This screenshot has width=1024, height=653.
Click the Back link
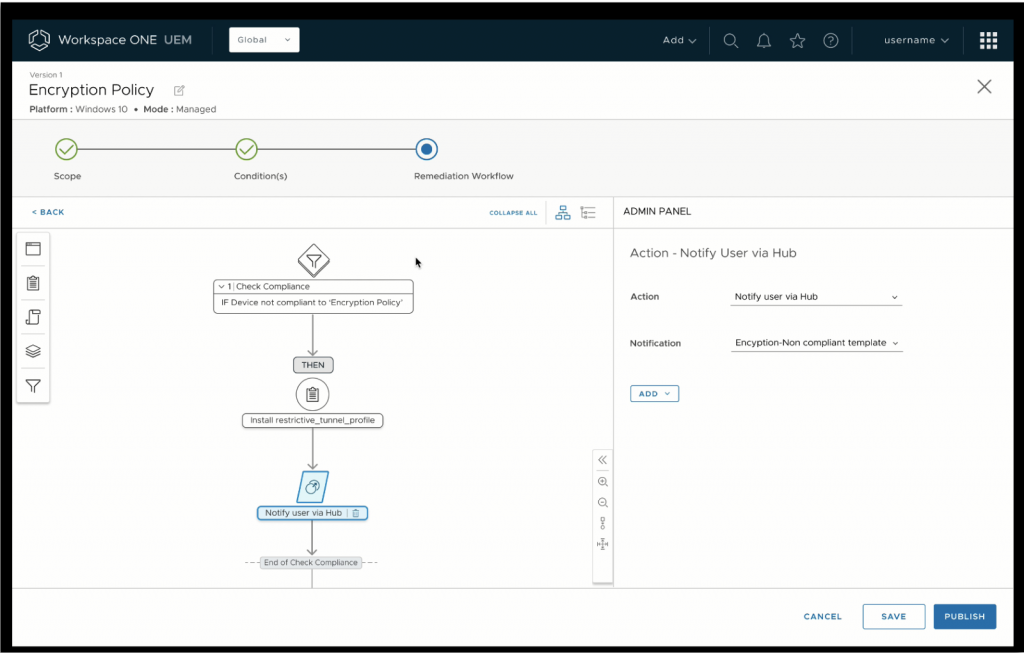tap(48, 213)
